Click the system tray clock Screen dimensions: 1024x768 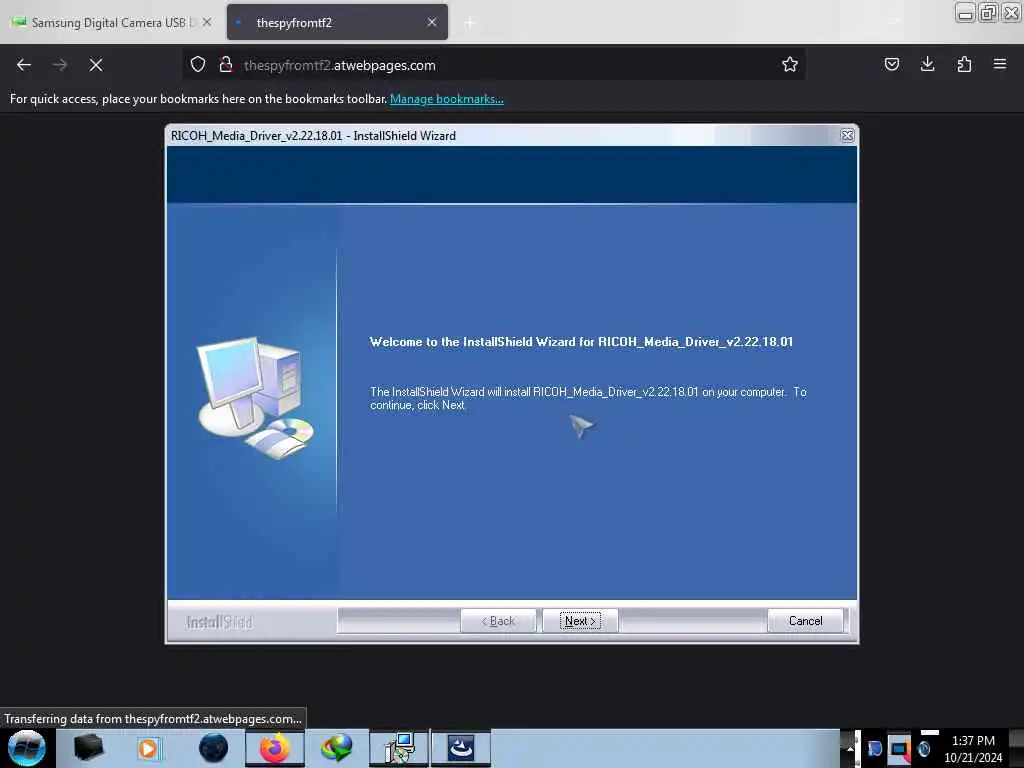coord(973,748)
